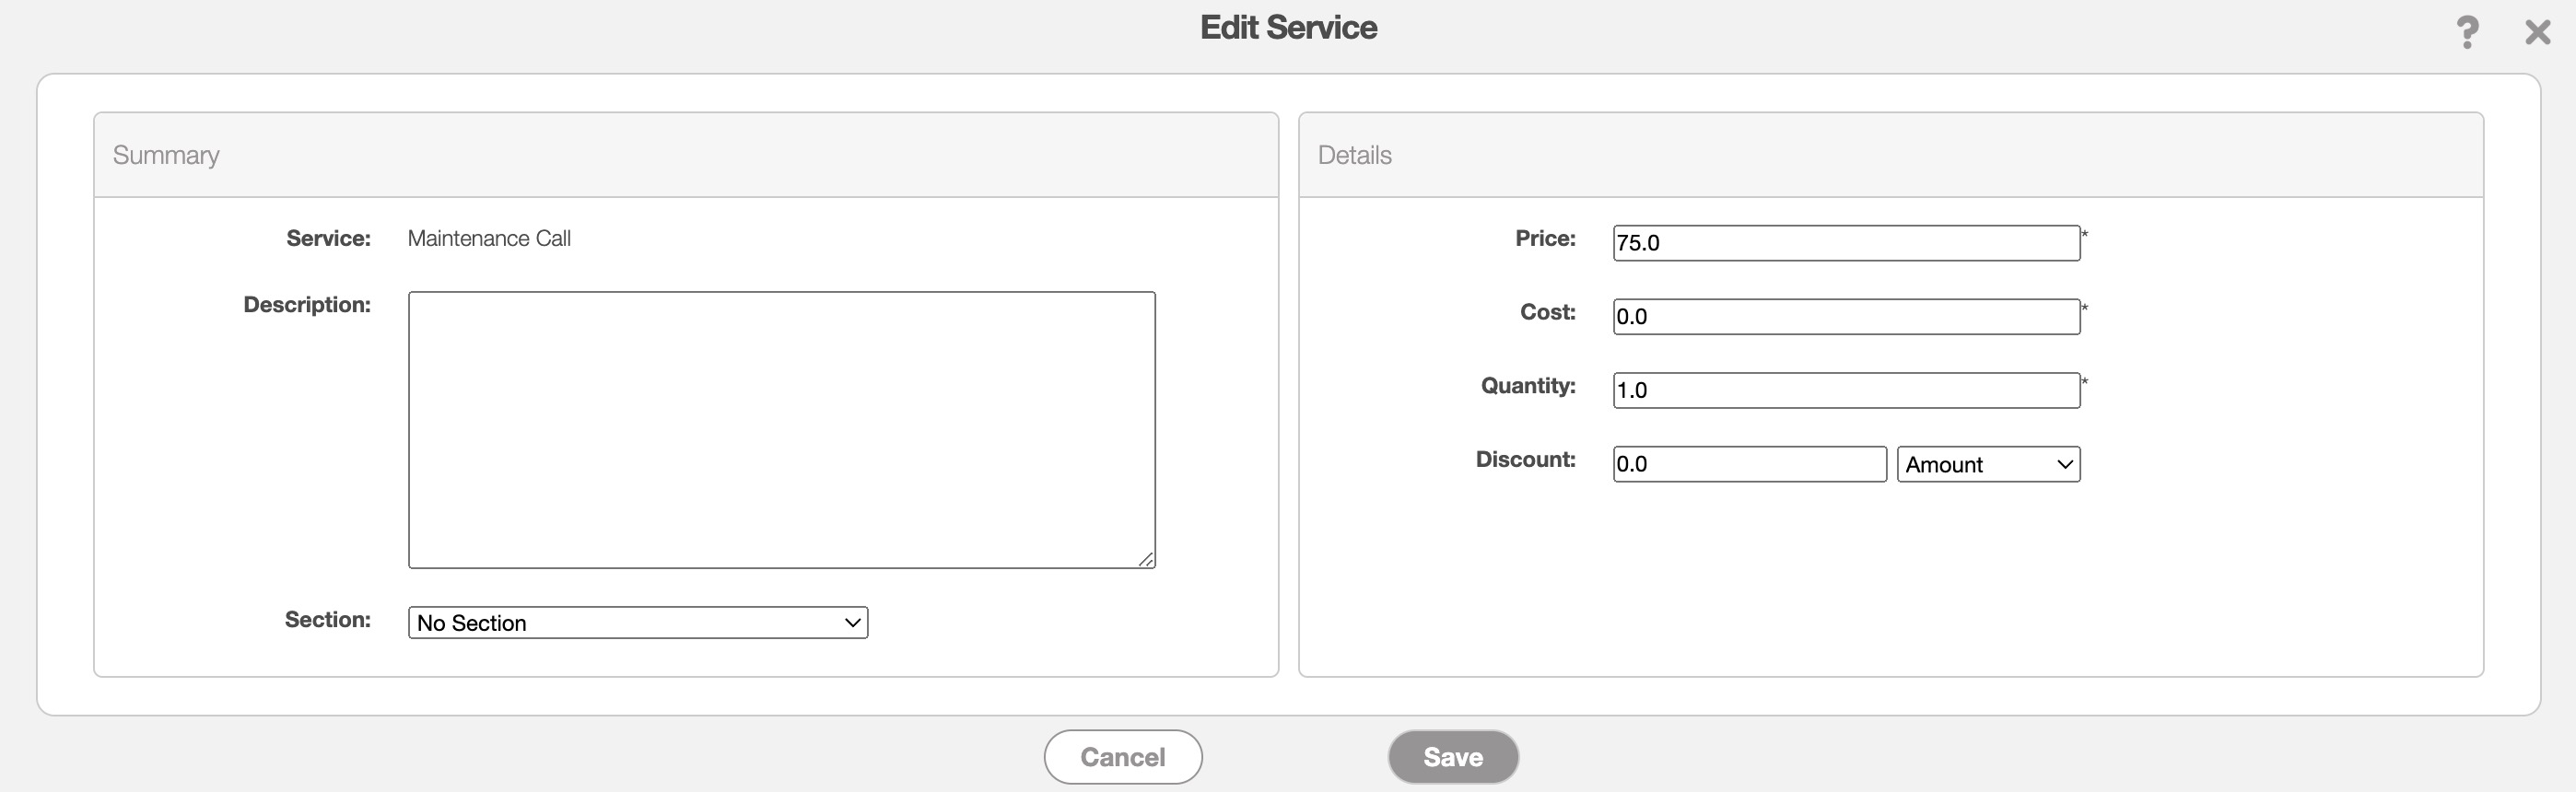Click the Price field containing 75.0

1845,243
